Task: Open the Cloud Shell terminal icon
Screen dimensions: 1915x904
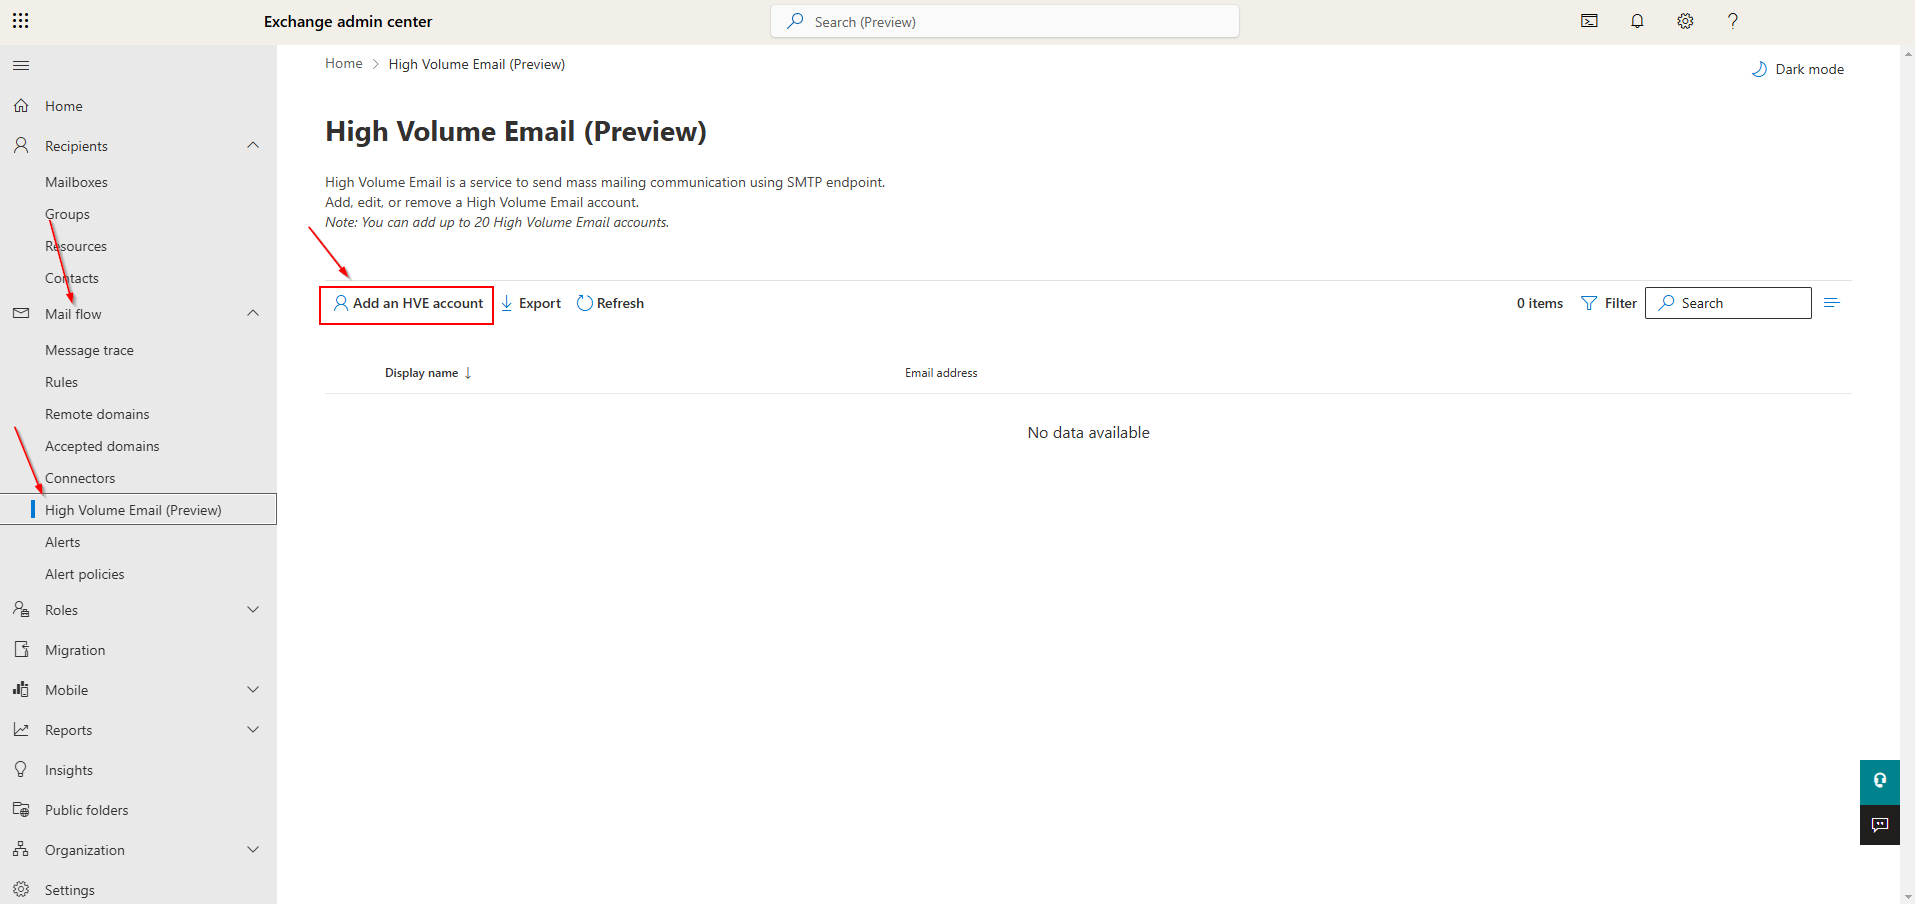Action: 1589,21
